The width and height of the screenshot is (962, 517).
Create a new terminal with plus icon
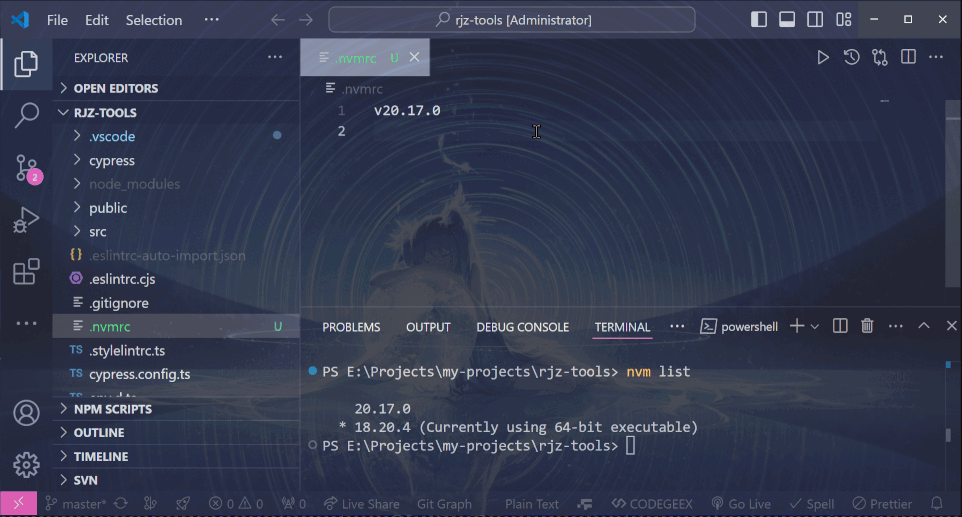tap(797, 326)
